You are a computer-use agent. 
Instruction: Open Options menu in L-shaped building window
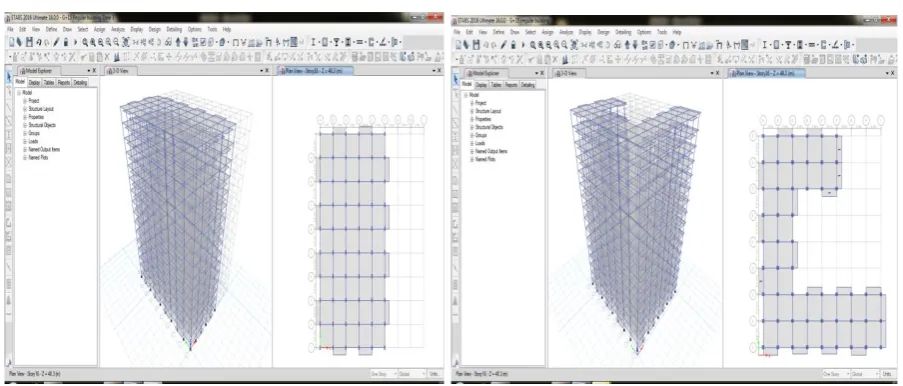(644, 32)
